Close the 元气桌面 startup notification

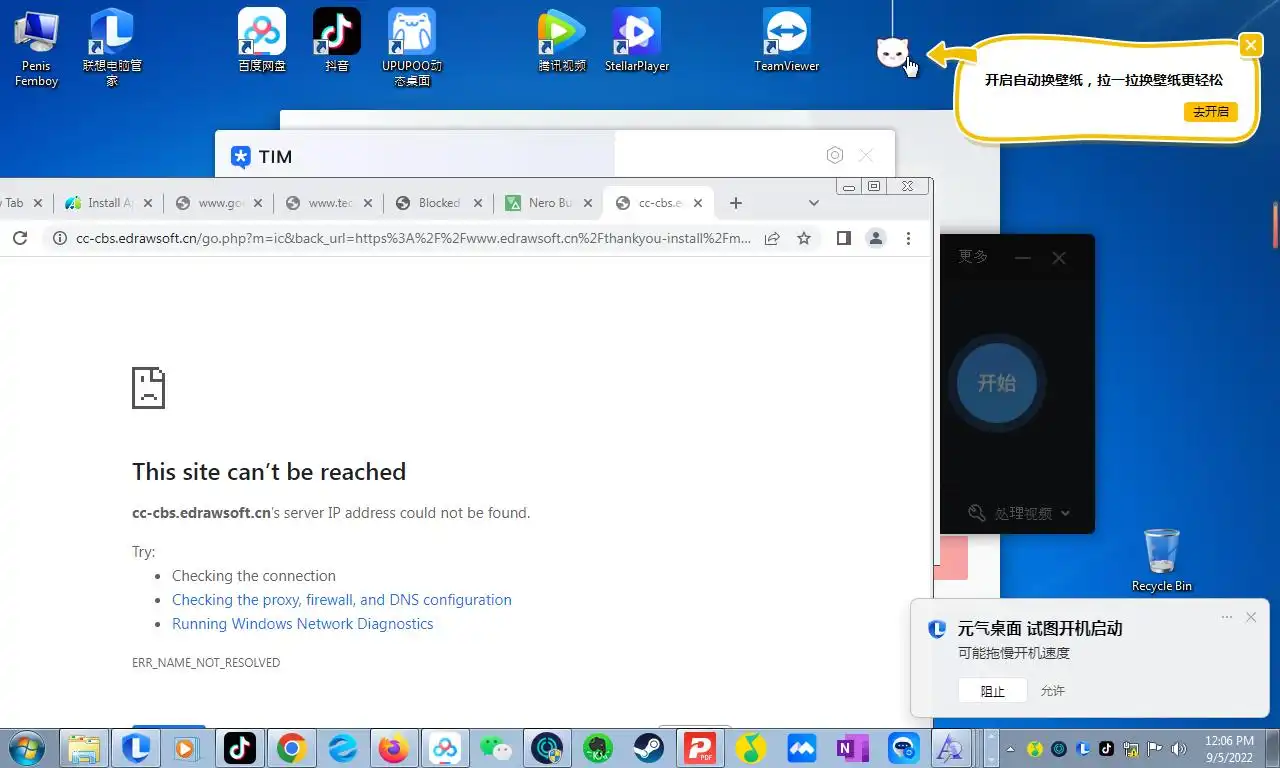(x=1251, y=617)
